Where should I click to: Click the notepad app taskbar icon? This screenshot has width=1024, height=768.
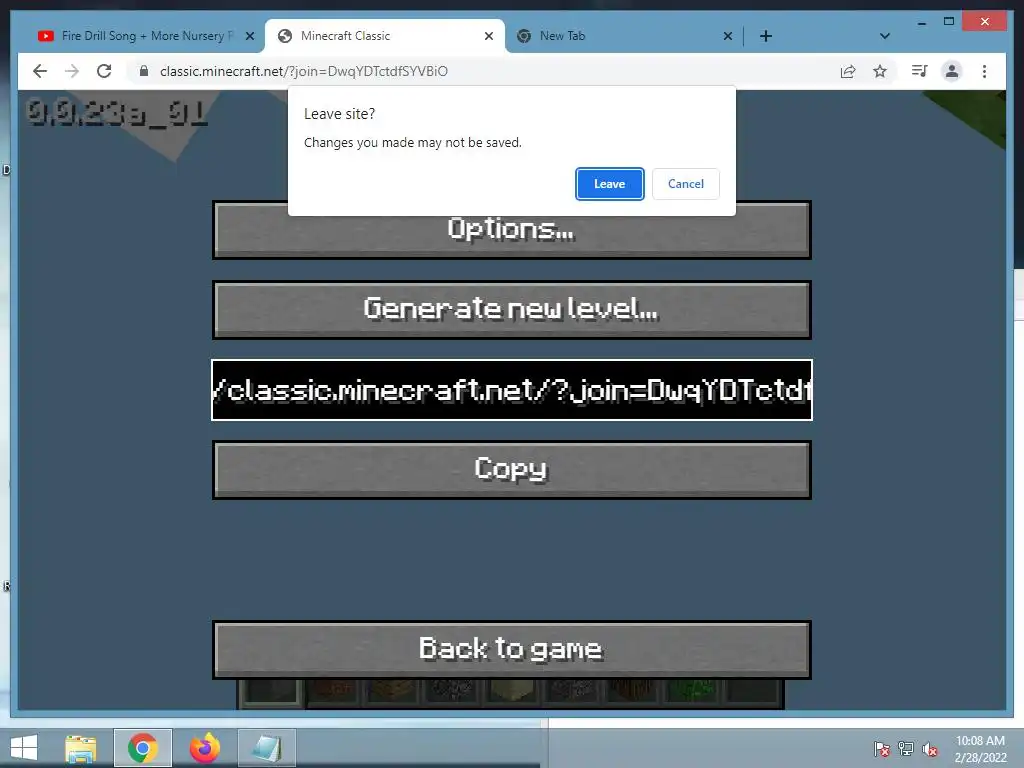pyautogui.click(x=266, y=748)
